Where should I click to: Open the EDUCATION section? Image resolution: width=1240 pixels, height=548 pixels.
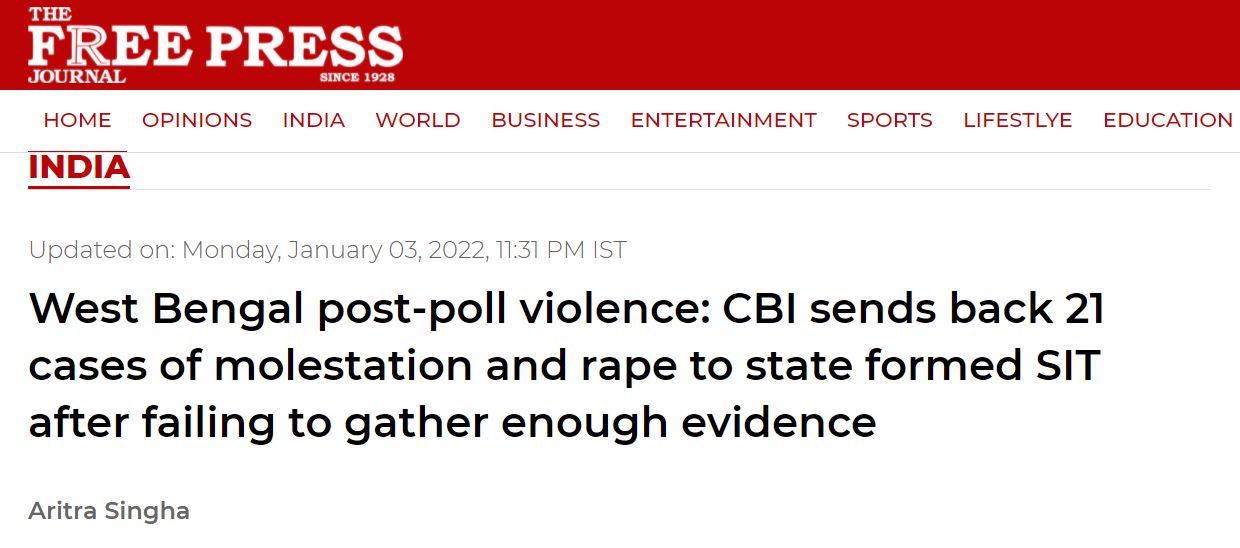(1167, 120)
